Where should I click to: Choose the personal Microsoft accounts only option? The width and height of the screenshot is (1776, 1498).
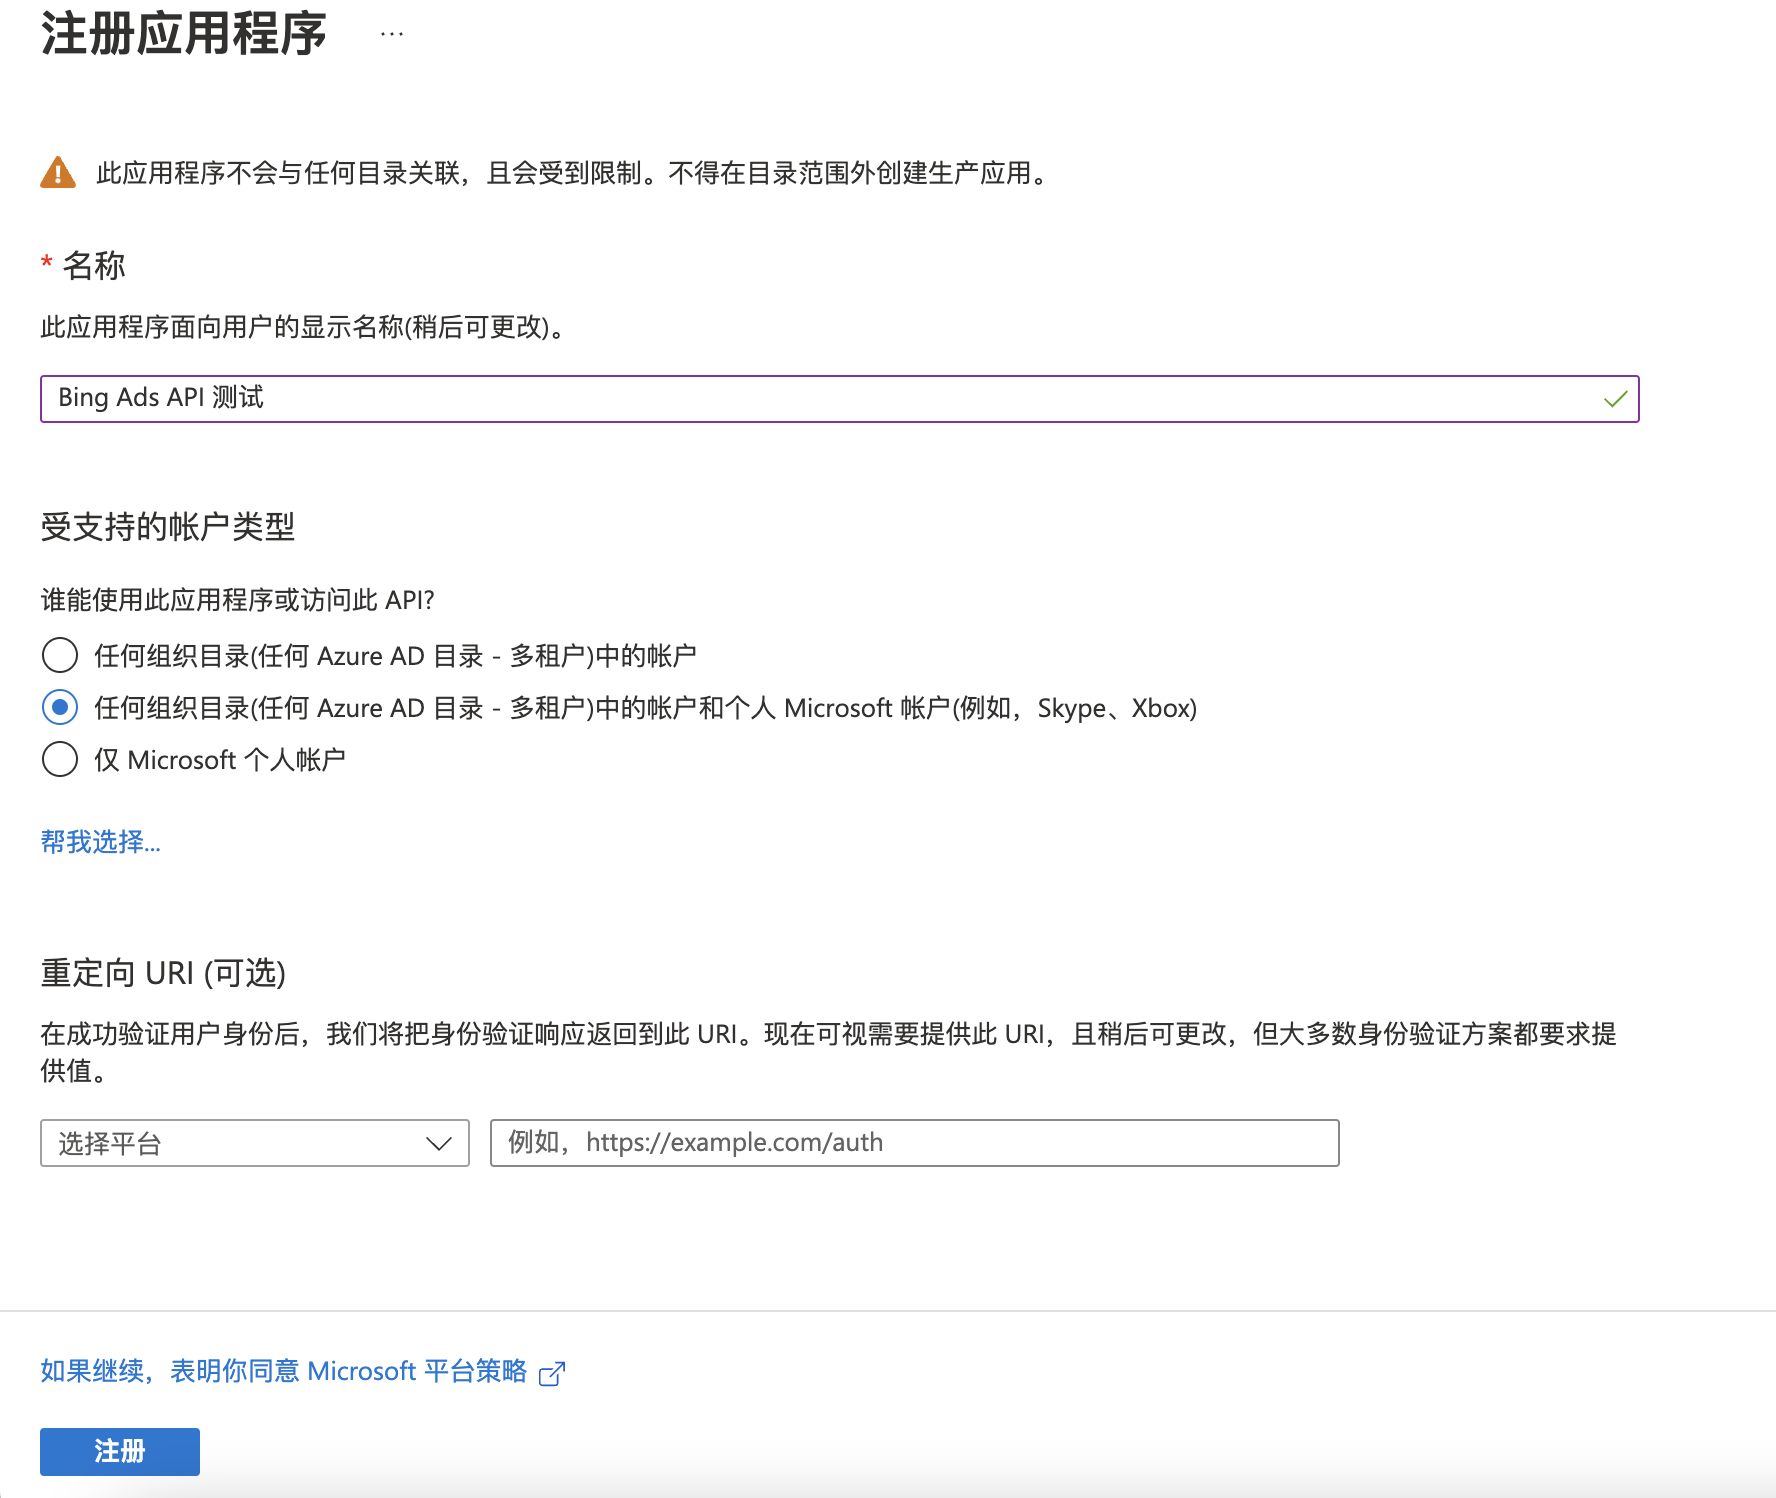(x=60, y=760)
